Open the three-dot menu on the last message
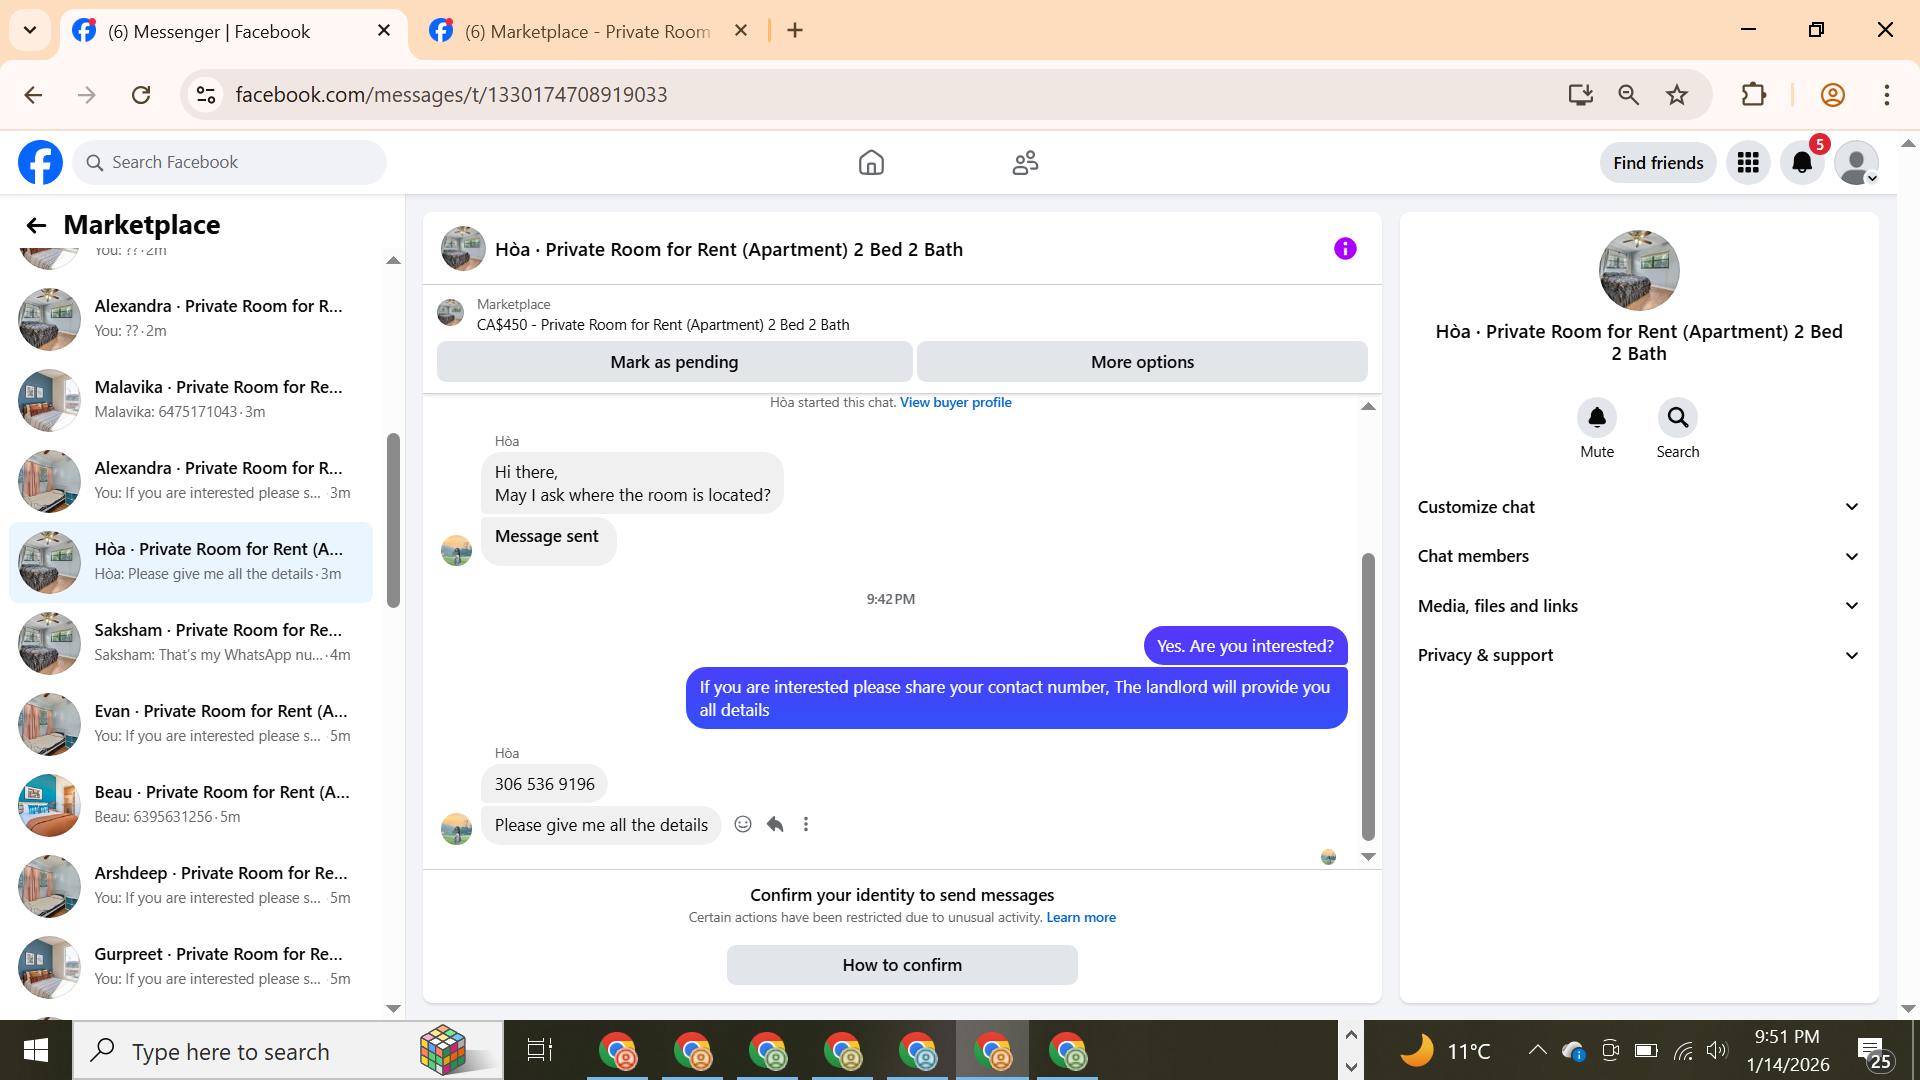 point(806,825)
